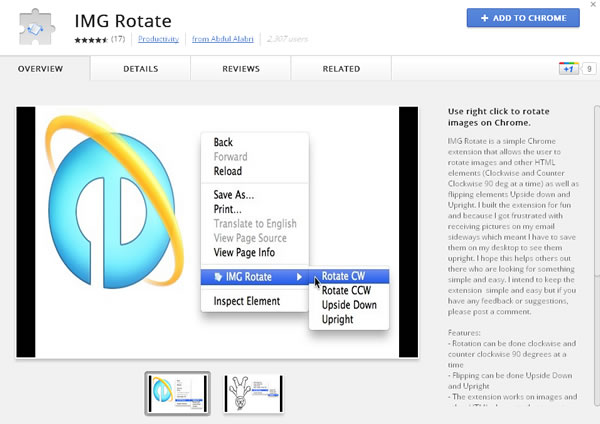Click the "Features:" text in the description
Viewport: 600px width, 424px height.
[464, 333]
